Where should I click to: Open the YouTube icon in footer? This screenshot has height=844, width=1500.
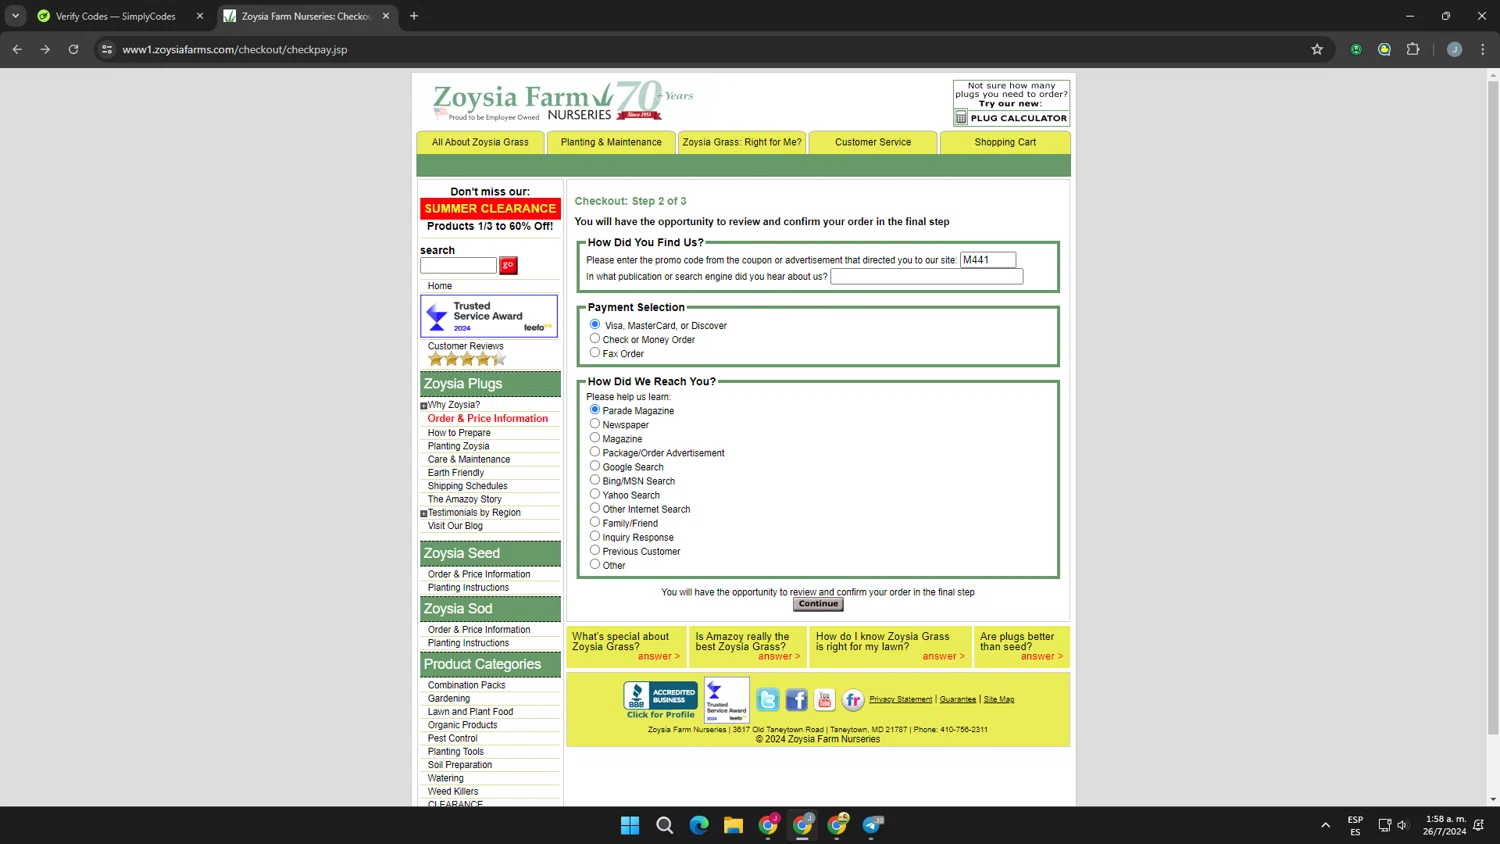[824, 700]
